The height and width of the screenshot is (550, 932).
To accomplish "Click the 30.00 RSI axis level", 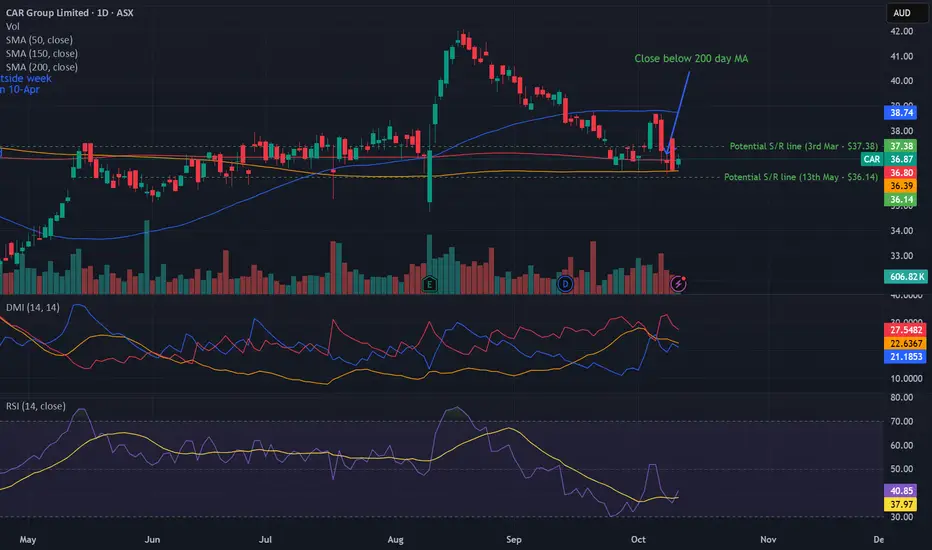I will point(901,517).
